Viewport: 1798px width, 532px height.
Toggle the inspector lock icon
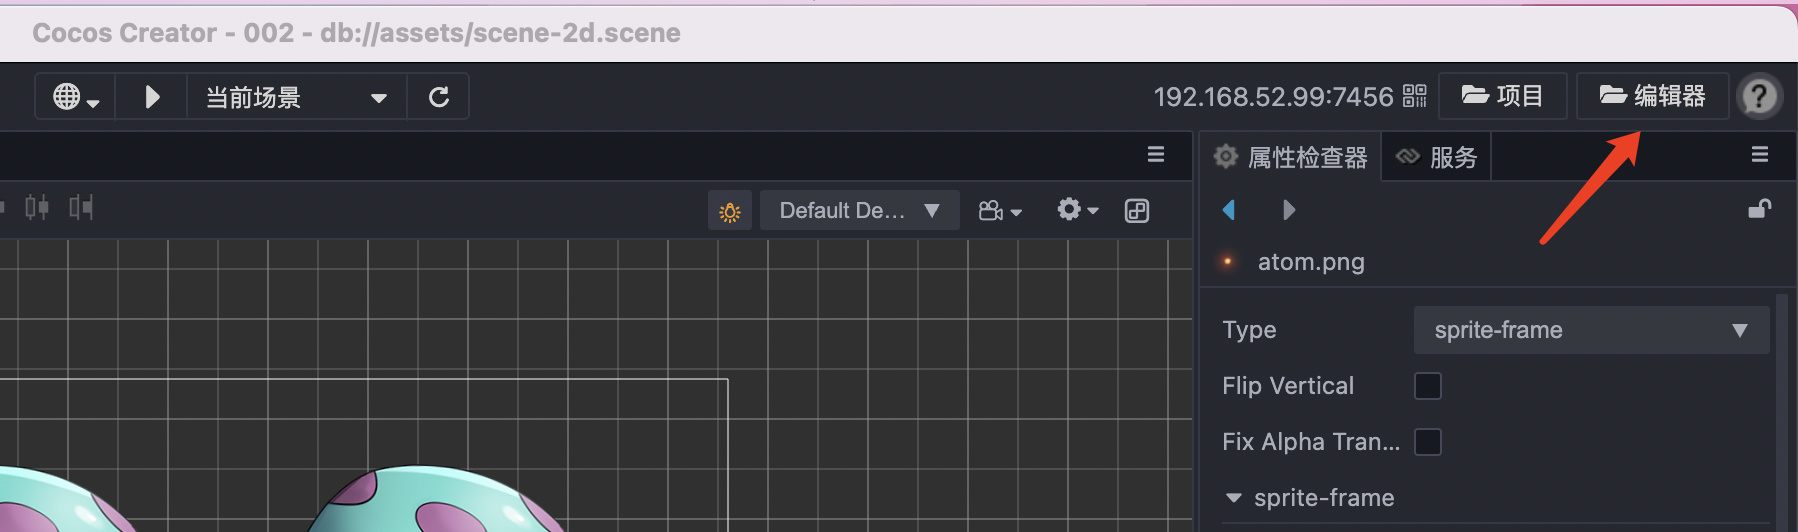[1759, 208]
